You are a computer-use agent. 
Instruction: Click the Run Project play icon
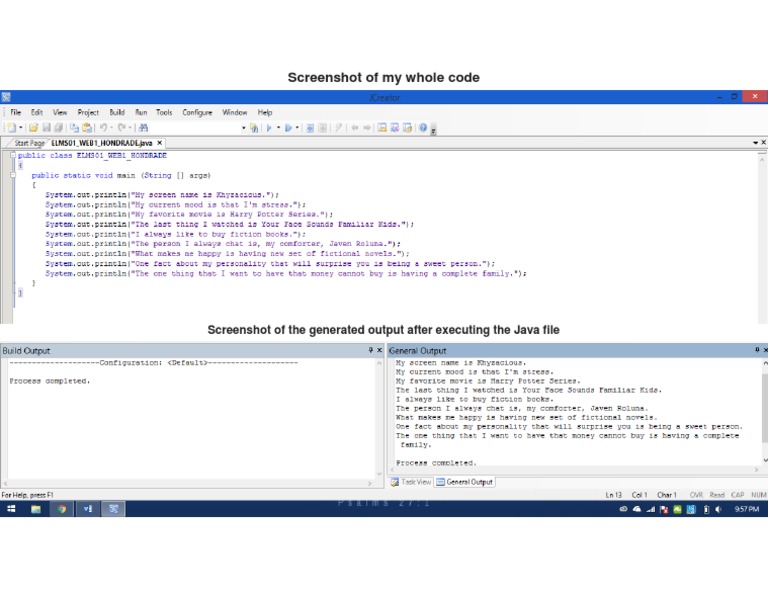tap(288, 128)
